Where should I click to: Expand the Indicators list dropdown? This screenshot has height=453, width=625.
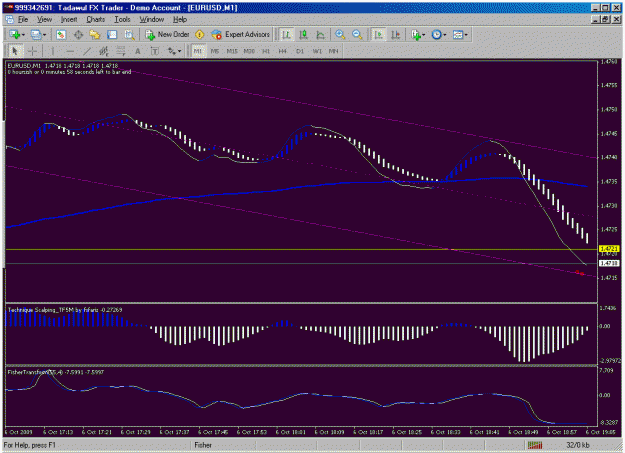click(423, 35)
